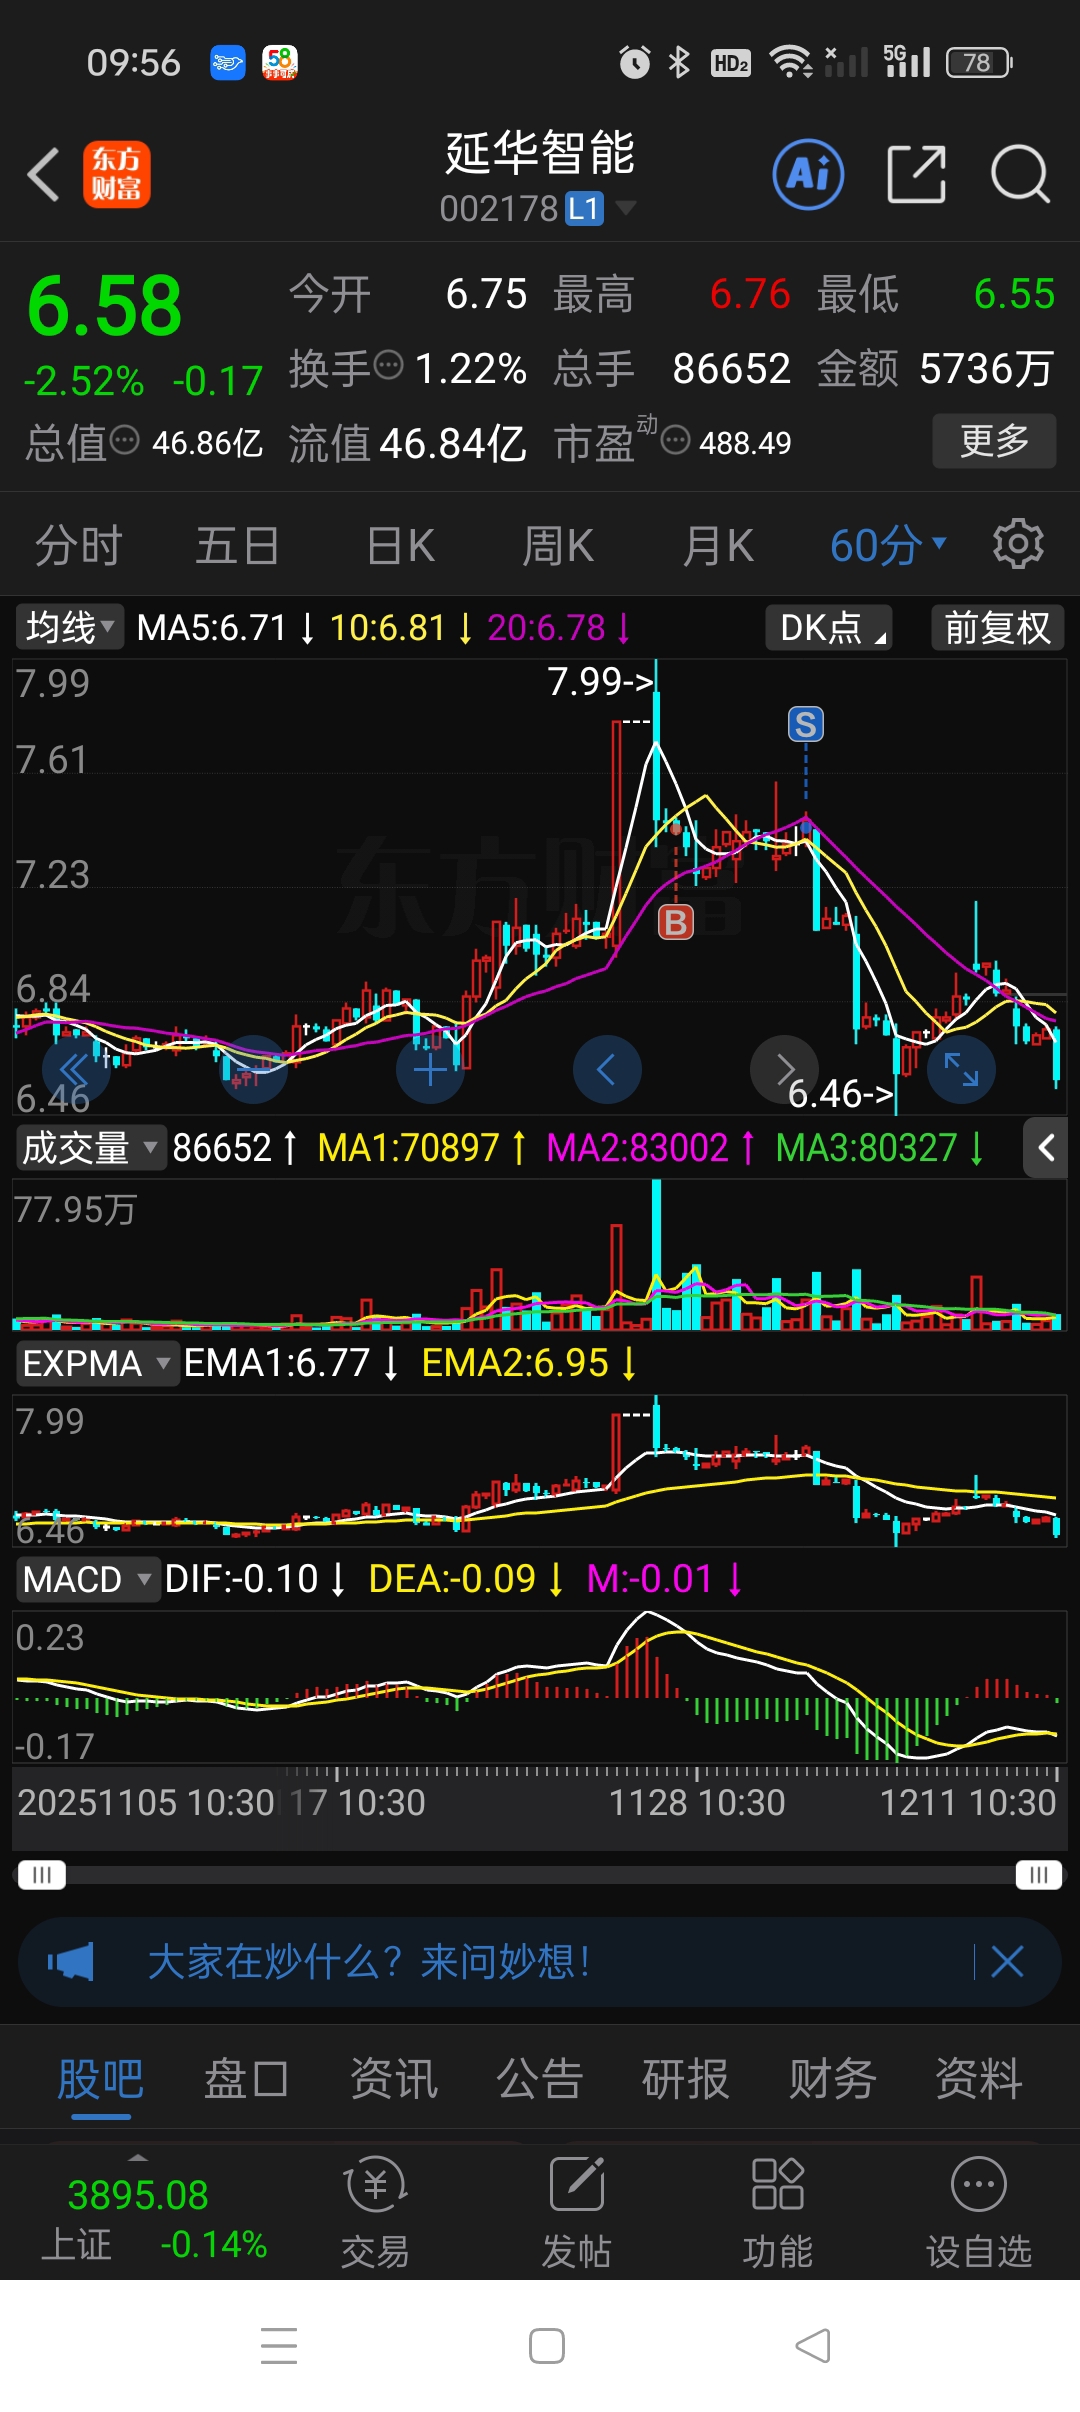The image size is (1080, 2412).
Task: Tap the L1 level badge
Action: click(x=584, y=208)
